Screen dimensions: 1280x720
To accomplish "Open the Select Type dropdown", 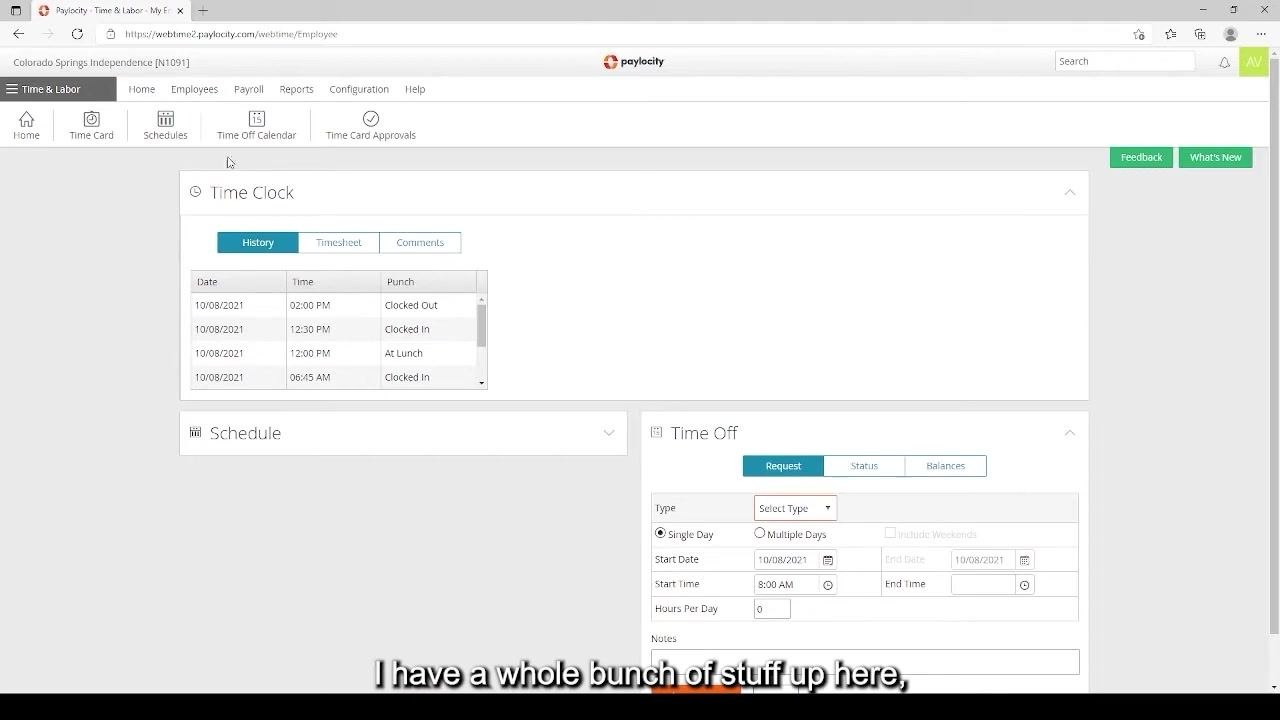I will (x=795, y=508).
